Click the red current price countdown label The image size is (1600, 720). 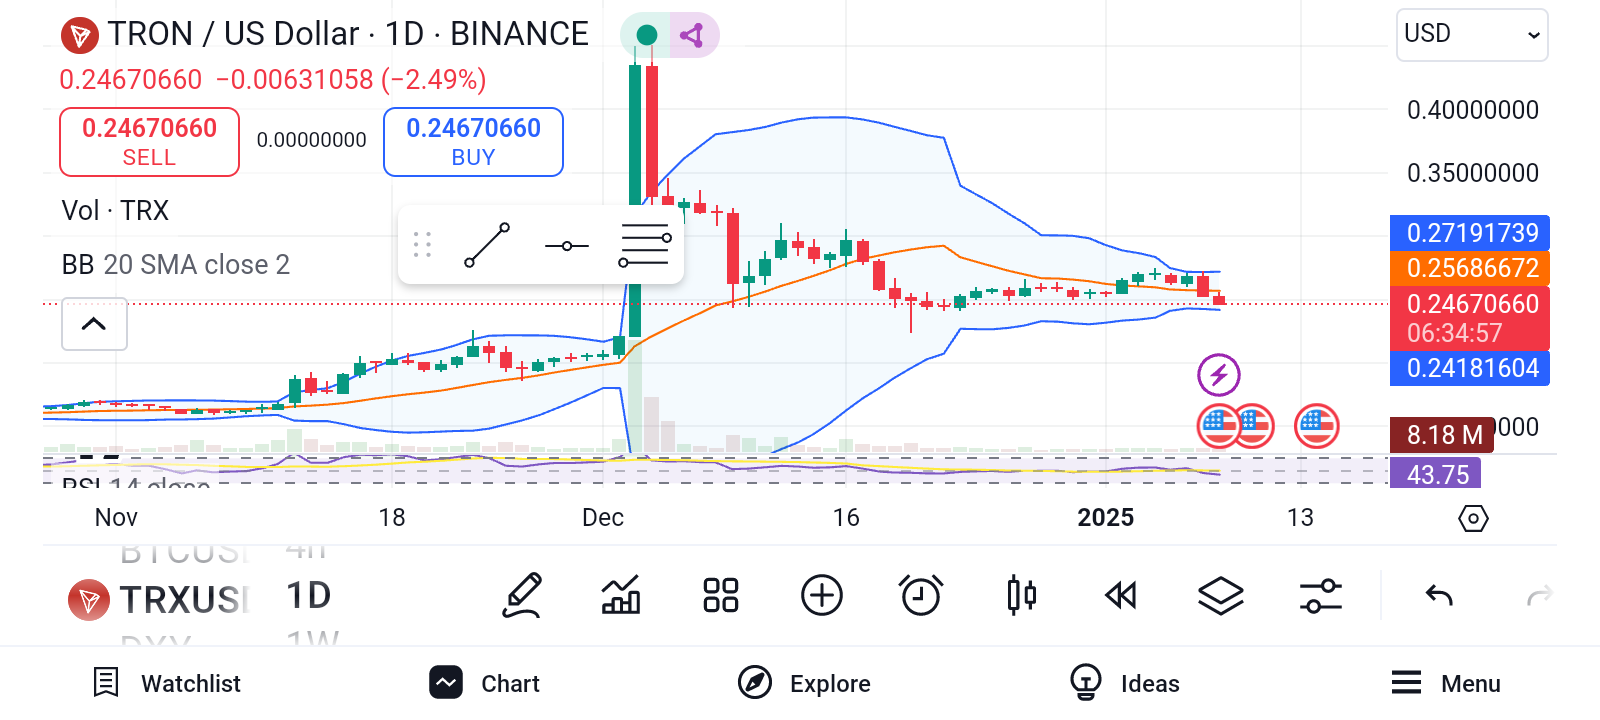tap(1470, 318)
